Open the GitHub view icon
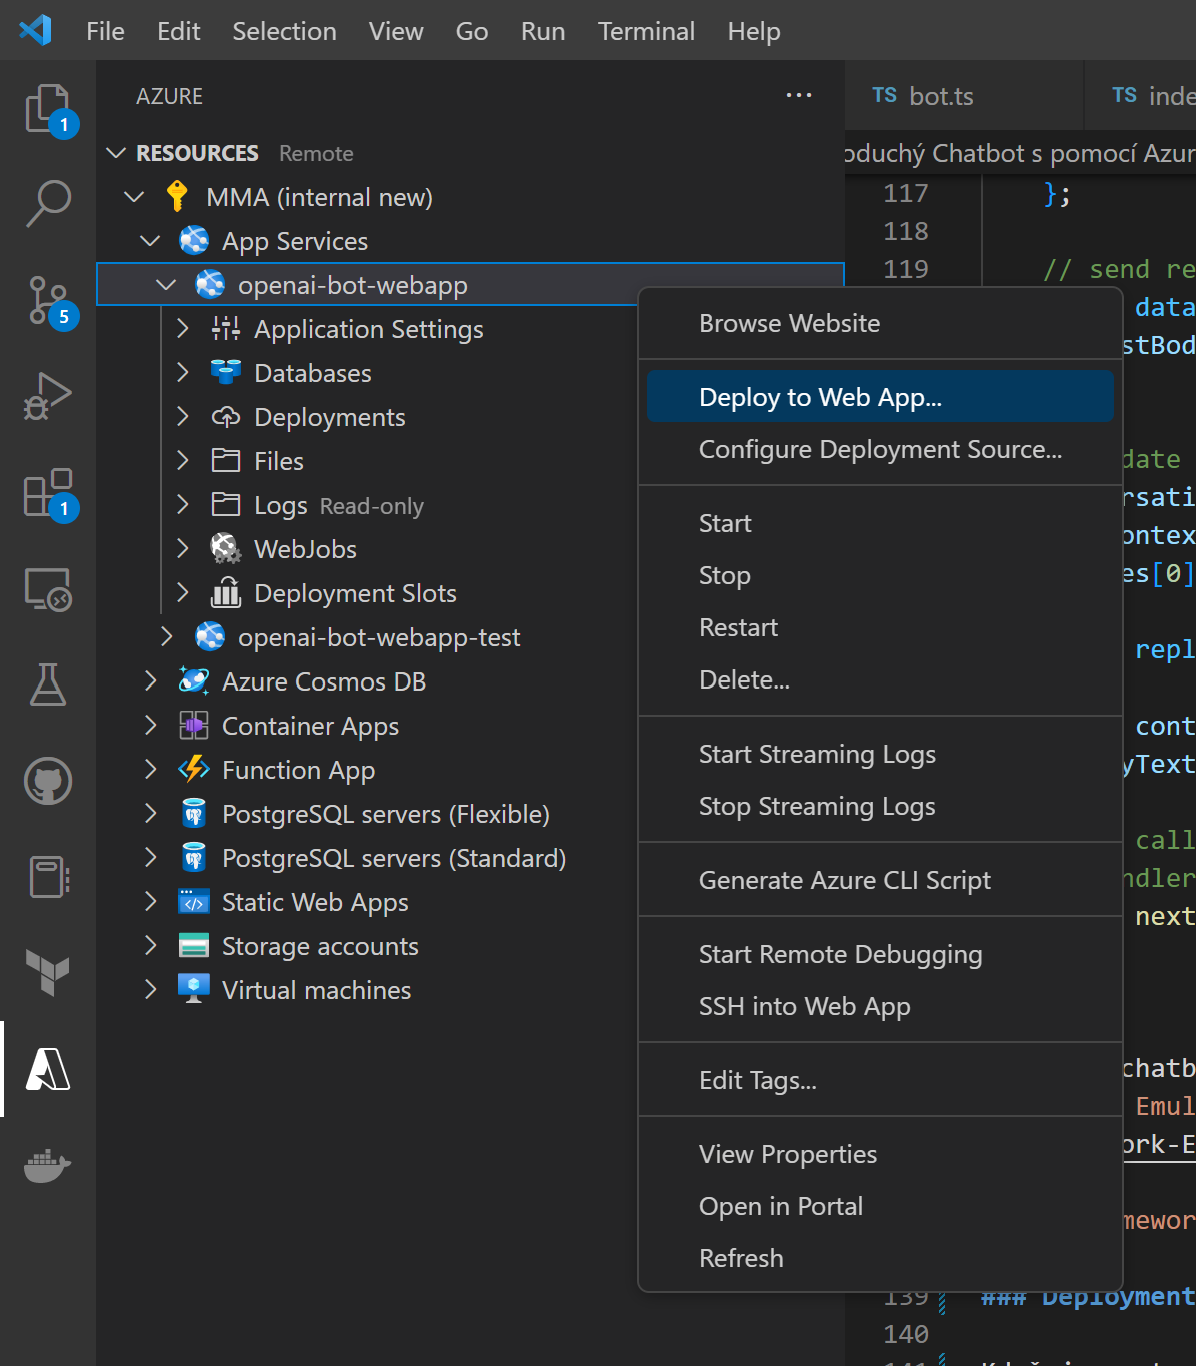The image size is (1196, 1366). click(47, 781)
